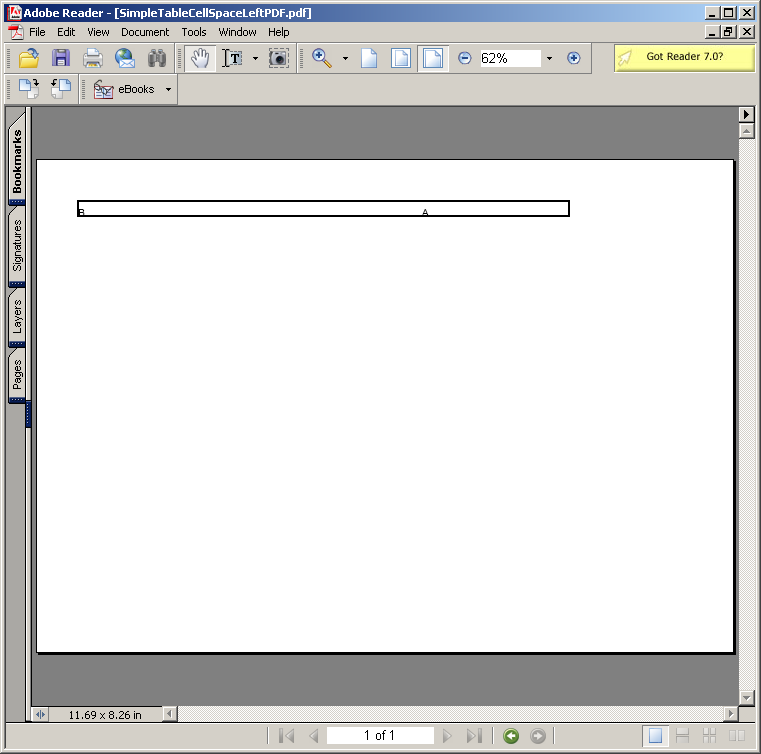Click the Email document globe icon
This screenshot has height=754, width=761.
(x=125, y=58)
